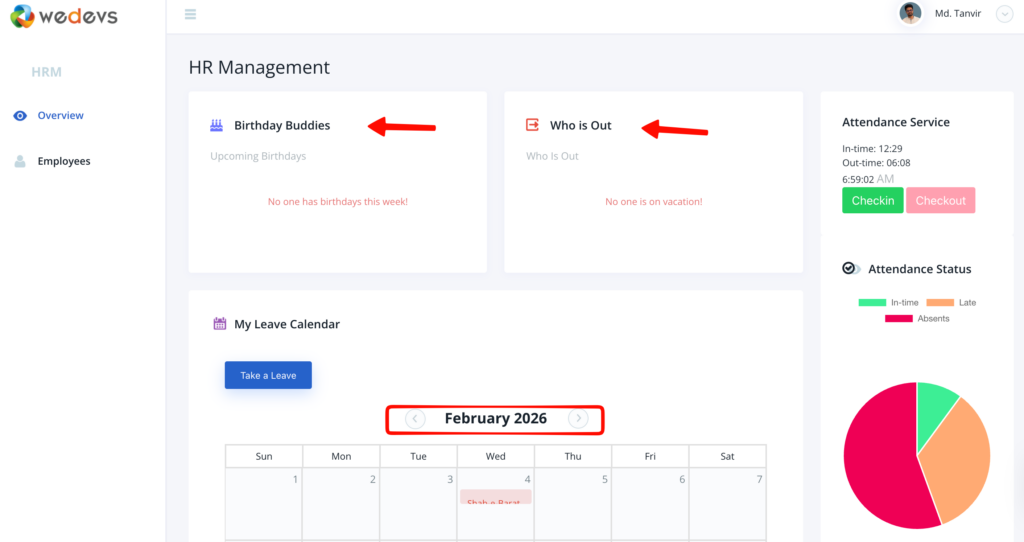Go to previous month in calendar
Image resolution: width=1024 pixels, height=542 pixels.
415,419
